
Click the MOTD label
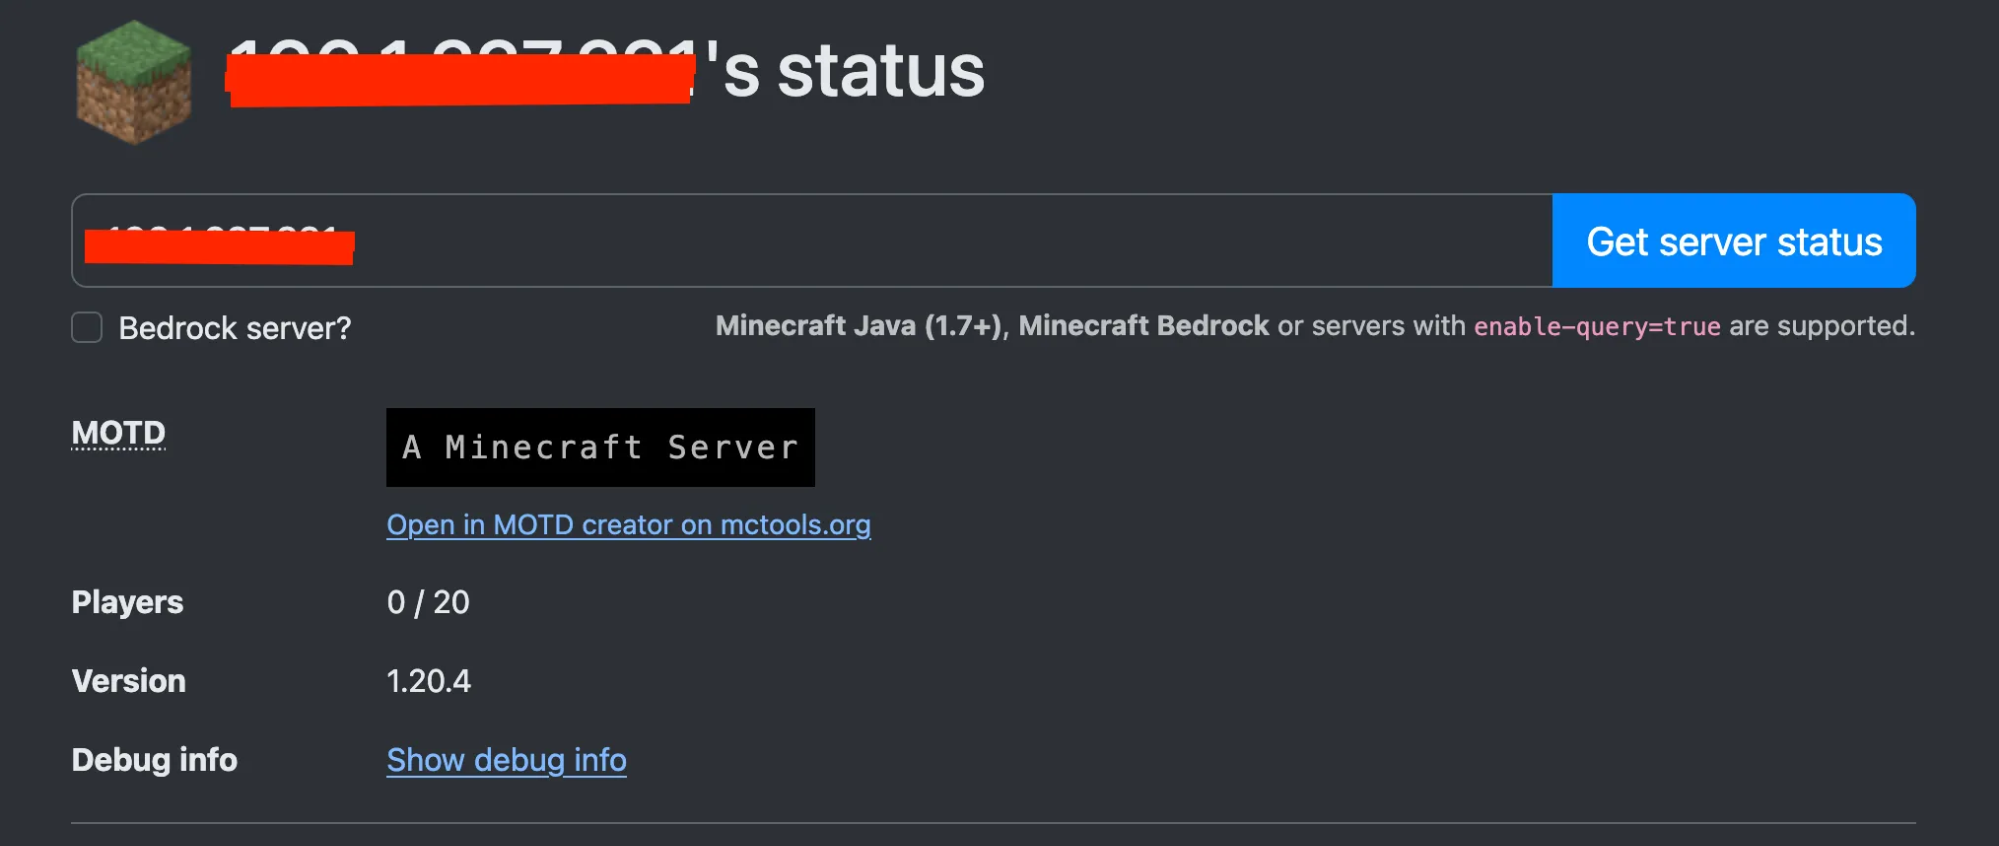pos(119,433)
